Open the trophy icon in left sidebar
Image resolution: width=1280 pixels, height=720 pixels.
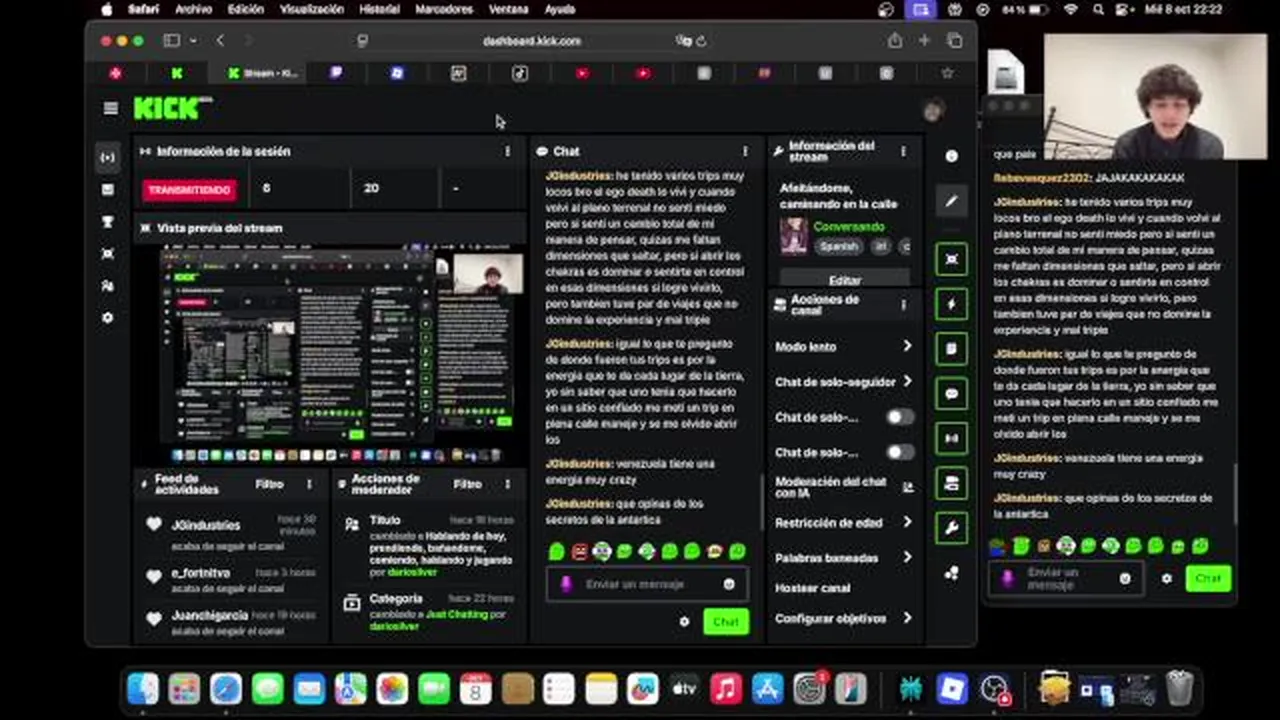click(108, 222)
